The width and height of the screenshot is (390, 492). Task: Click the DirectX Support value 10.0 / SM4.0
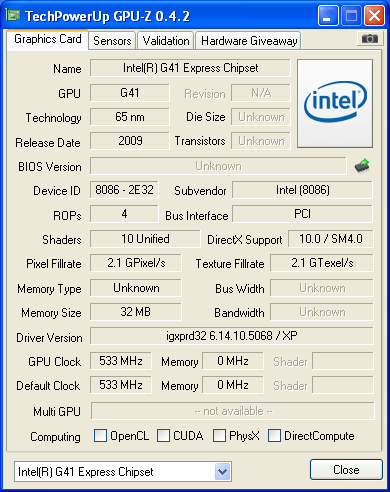(x=331, y=239)
